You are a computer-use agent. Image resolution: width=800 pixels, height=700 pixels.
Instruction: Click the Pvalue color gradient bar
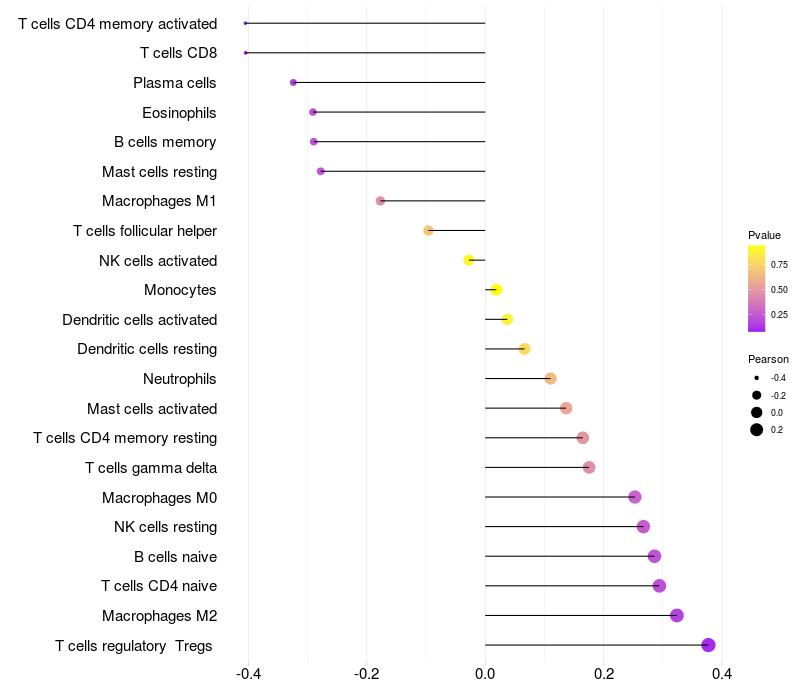coord(757,288)
